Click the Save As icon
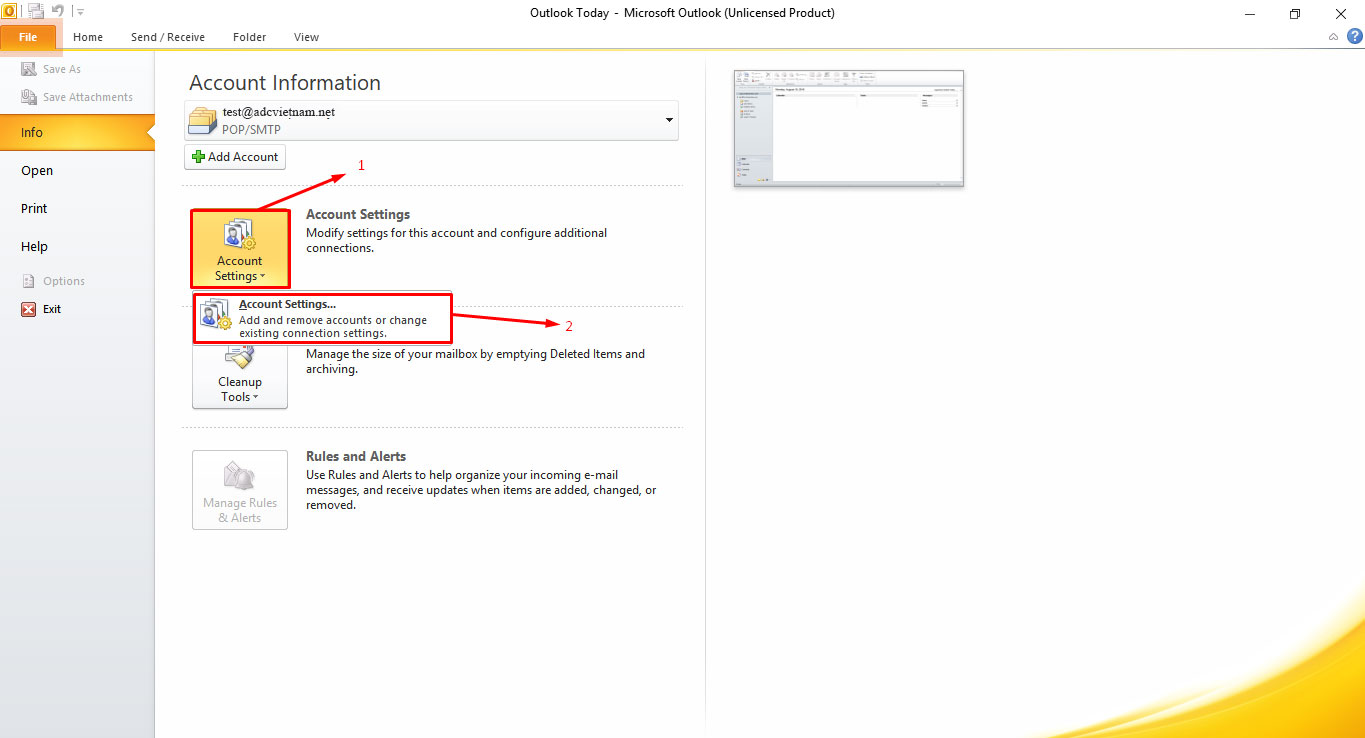Viewport: 1365px width, 738px height. 29,69
